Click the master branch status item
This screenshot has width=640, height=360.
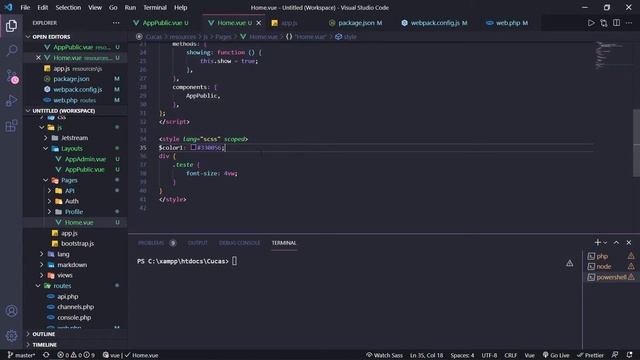pyautogui.click(x=21, y=355)
